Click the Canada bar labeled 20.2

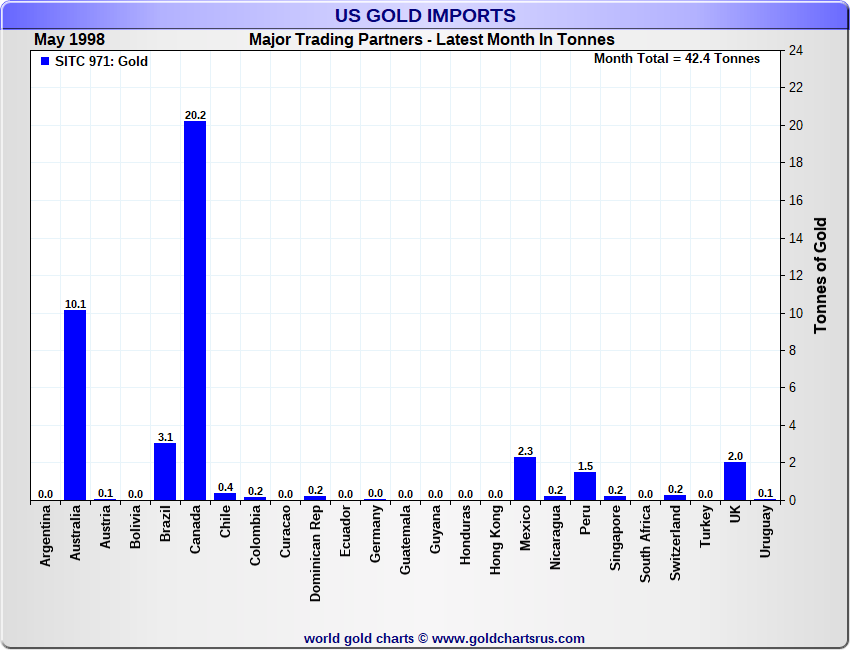coord(195,310)
